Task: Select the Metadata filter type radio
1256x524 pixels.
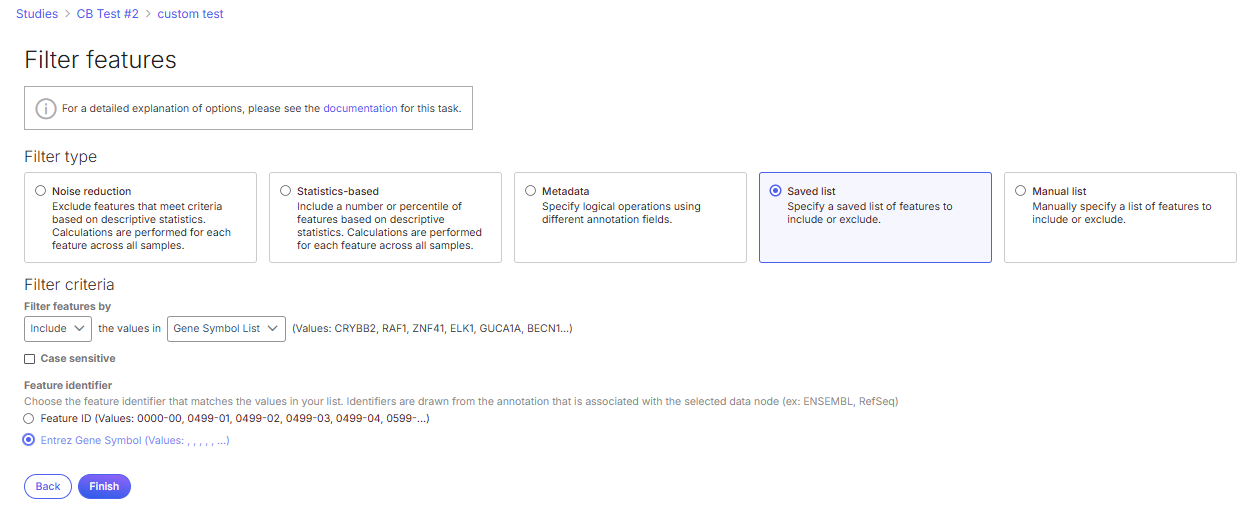Action: (x=530, y=190)
